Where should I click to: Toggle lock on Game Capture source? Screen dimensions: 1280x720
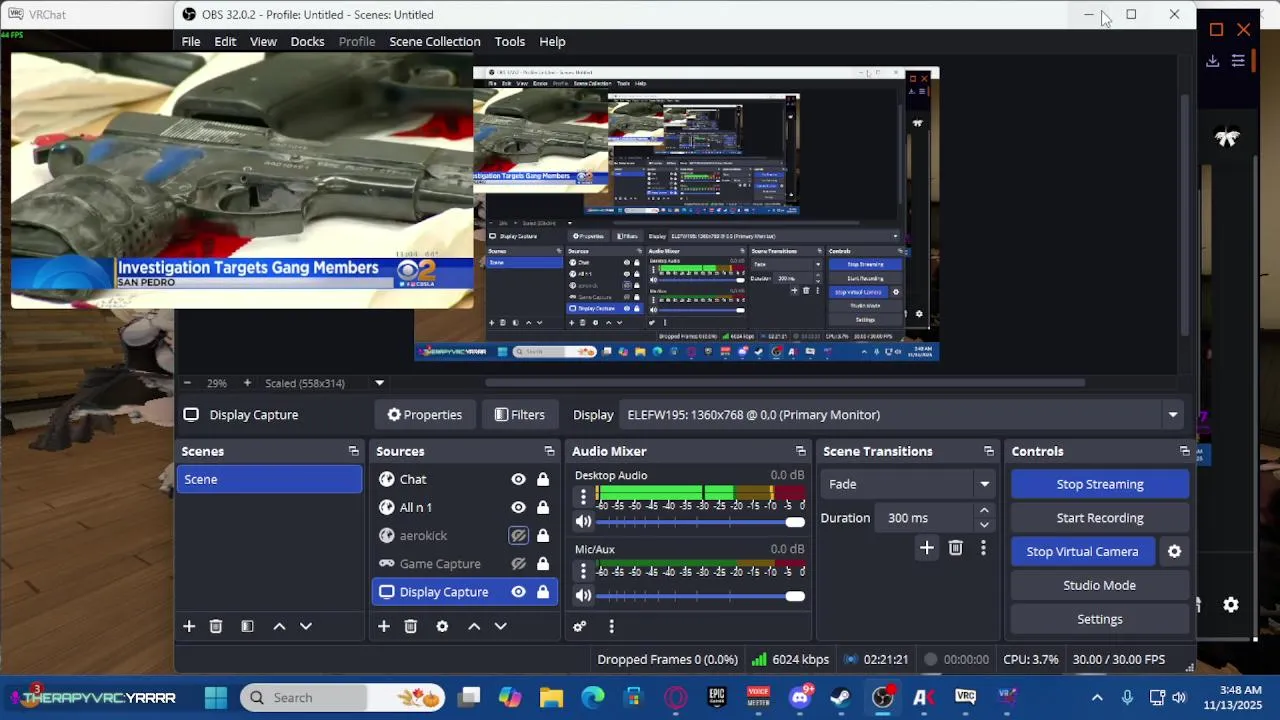[543, 564]
